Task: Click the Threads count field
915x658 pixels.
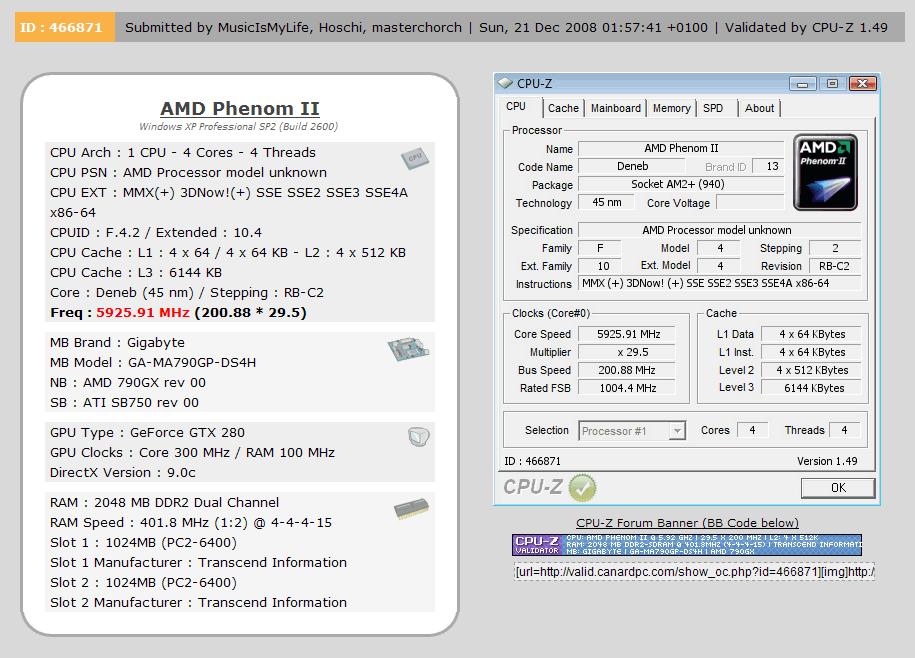Action: (844, 430)
